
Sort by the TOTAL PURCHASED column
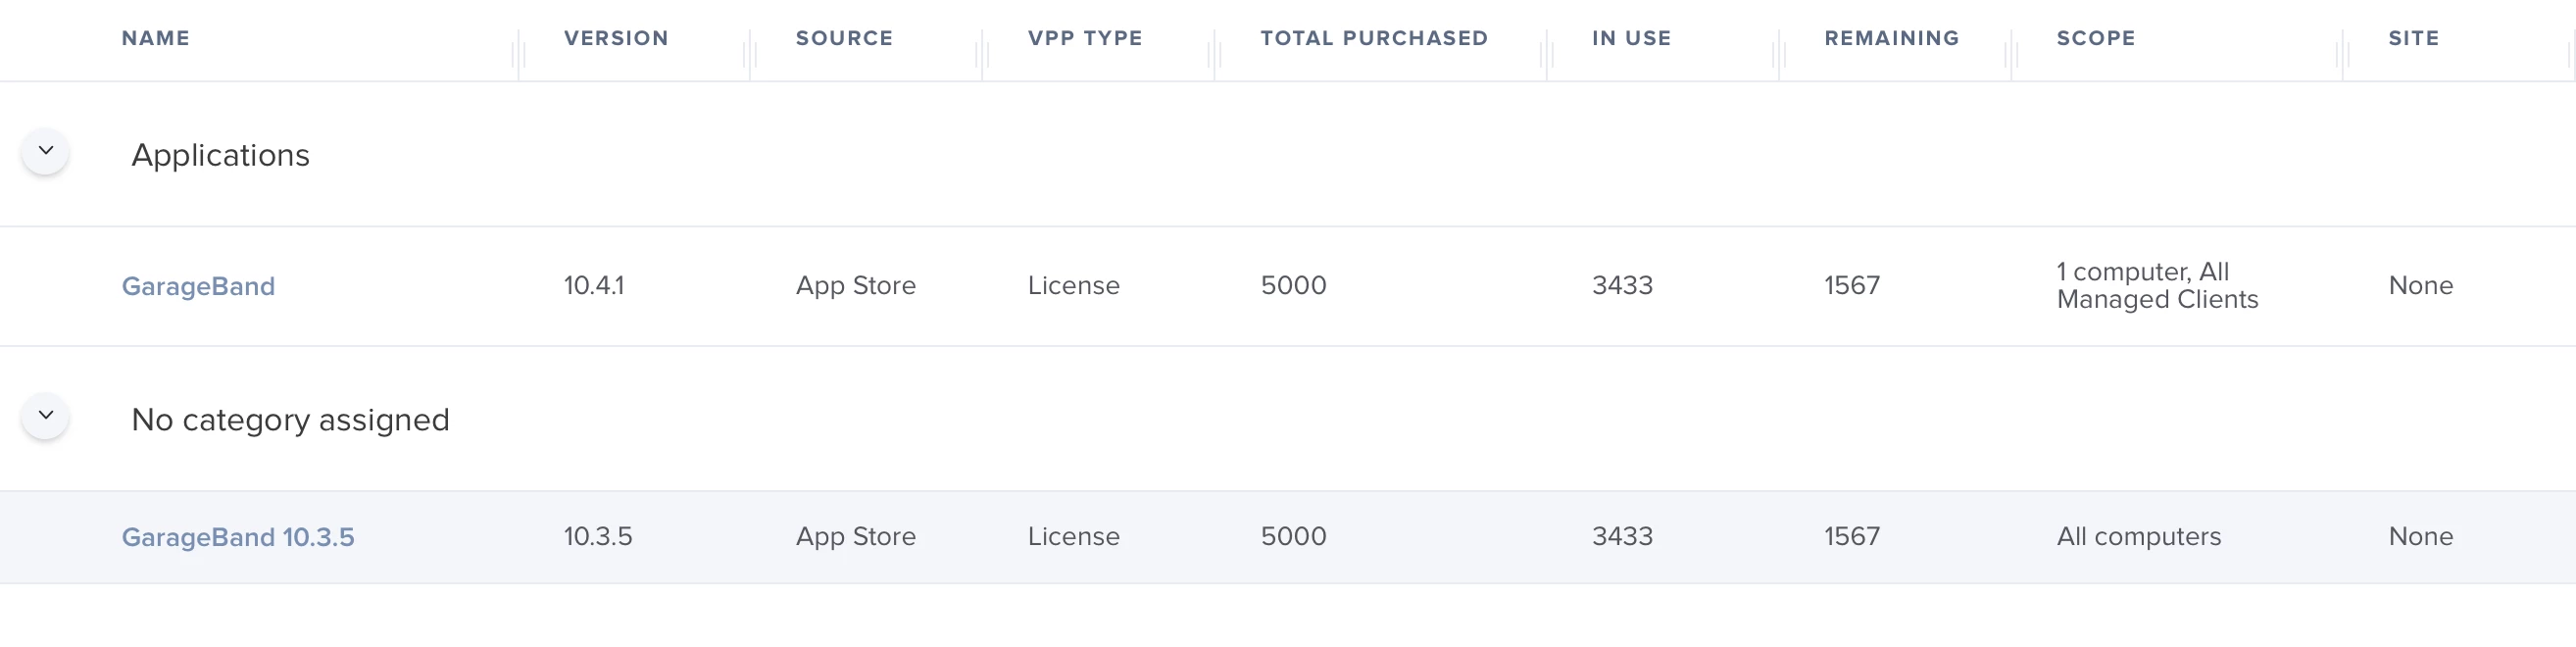point(1374,38)
